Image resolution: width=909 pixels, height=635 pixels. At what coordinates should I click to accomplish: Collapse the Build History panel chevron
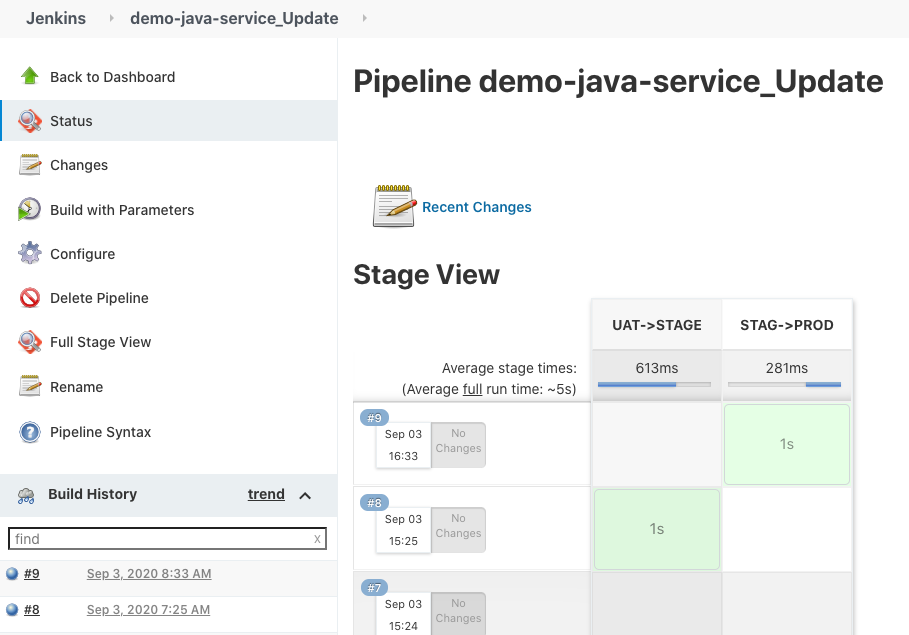click(306, 495)
